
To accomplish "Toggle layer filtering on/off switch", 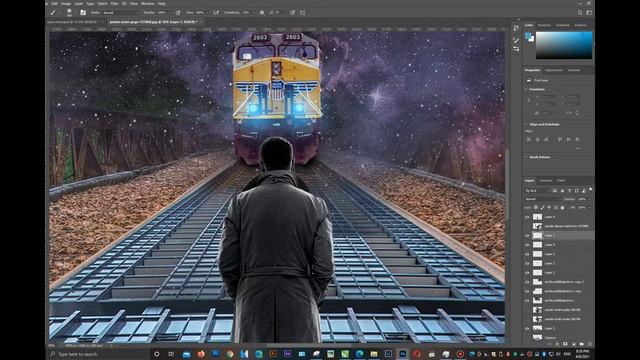I will tap(591, 190).
